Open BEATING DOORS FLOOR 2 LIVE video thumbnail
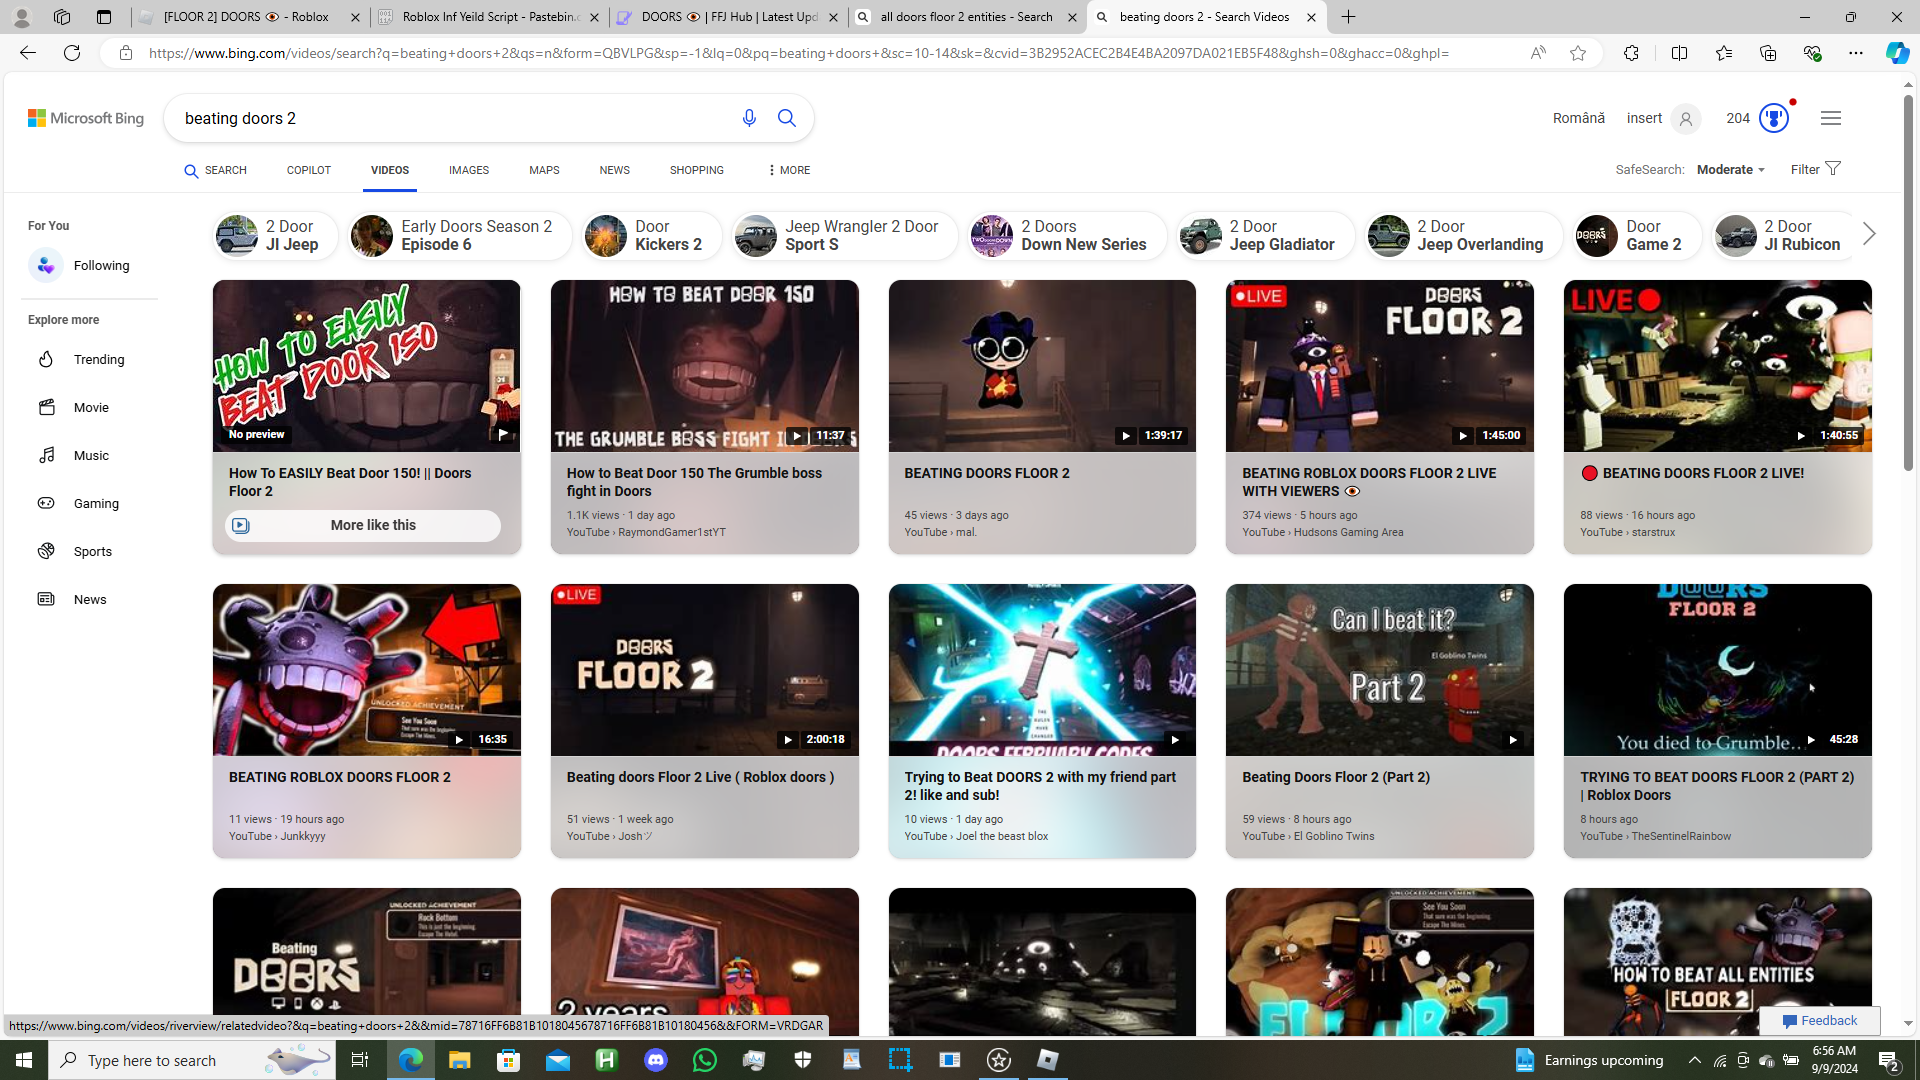This screenshot has height=1080, width=1920. coord(1716,366)
